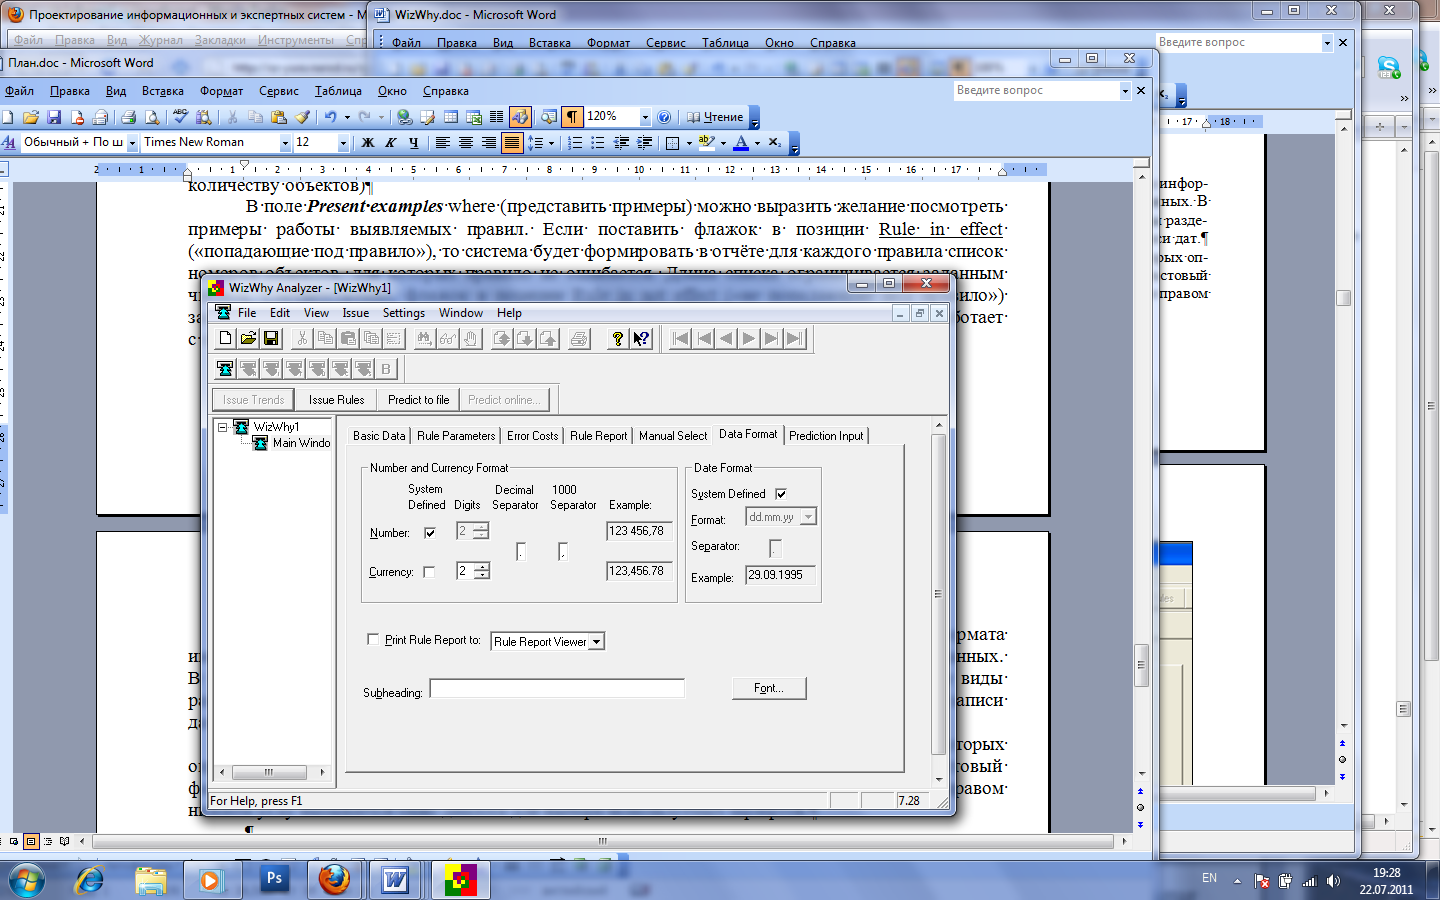Image resolution: width=1440 pixels, height=900 pixels.
Task: Open the font color arrow dropdown in Word
Action: click(x=757, y=143)
